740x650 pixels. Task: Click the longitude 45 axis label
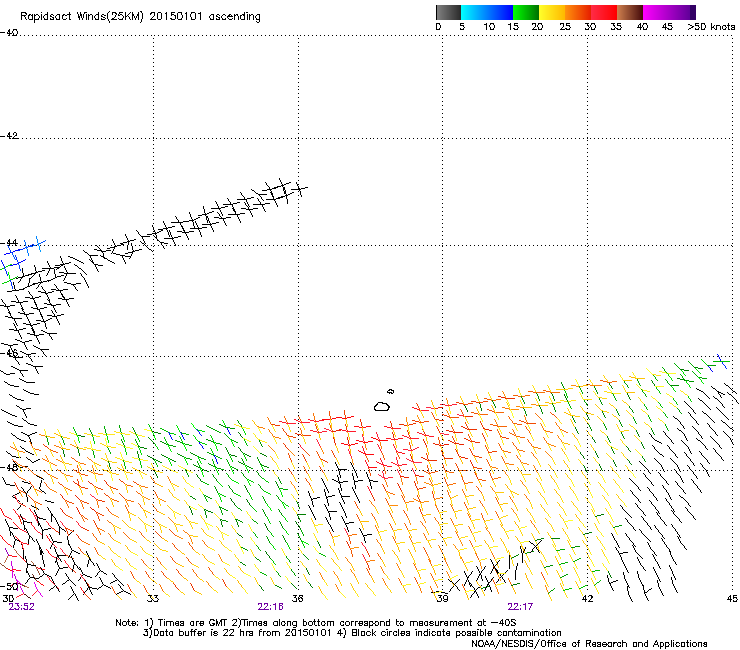point(732,599)
